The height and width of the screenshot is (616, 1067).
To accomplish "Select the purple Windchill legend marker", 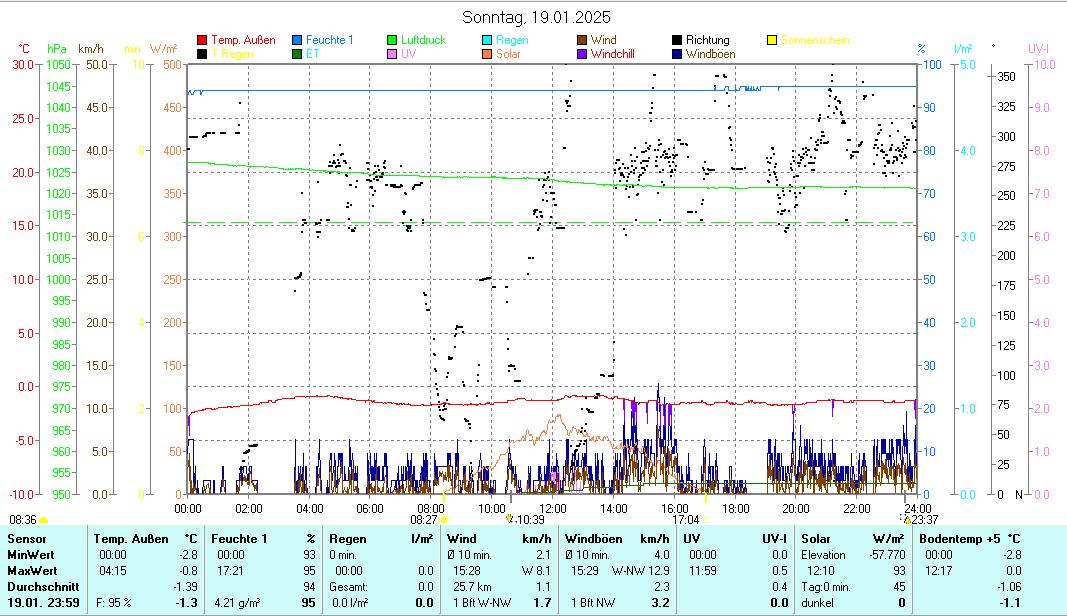I will pos(582,54).
